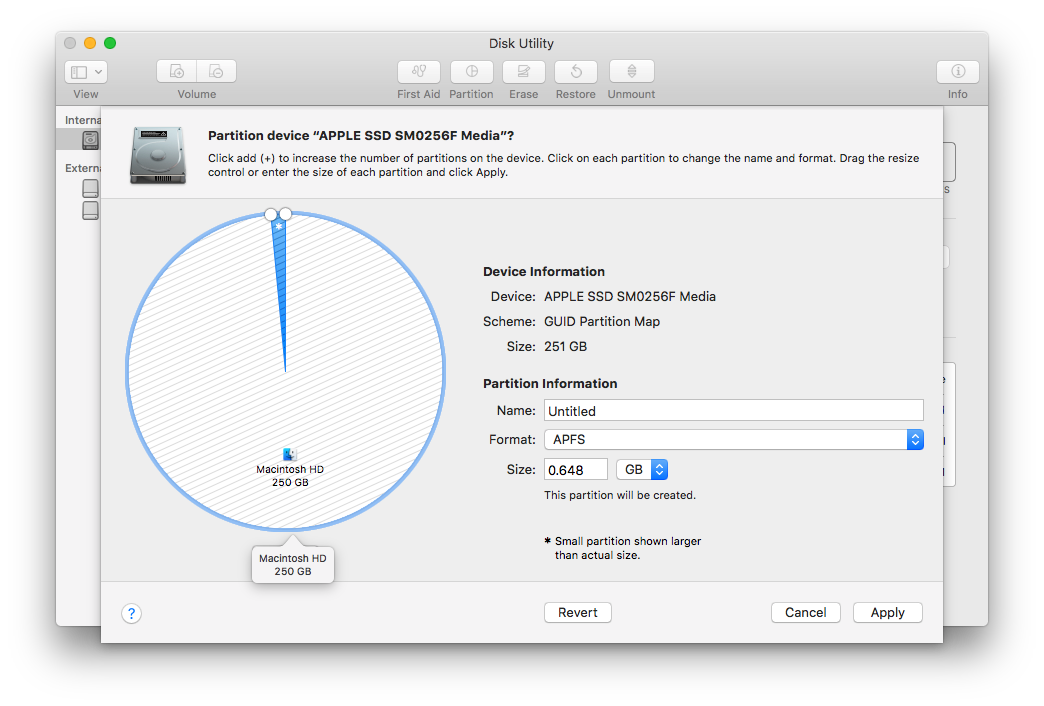Viewport: 1044px width, 706px height.
Task: Click the green zoom window button
Action: click(111, 43)
